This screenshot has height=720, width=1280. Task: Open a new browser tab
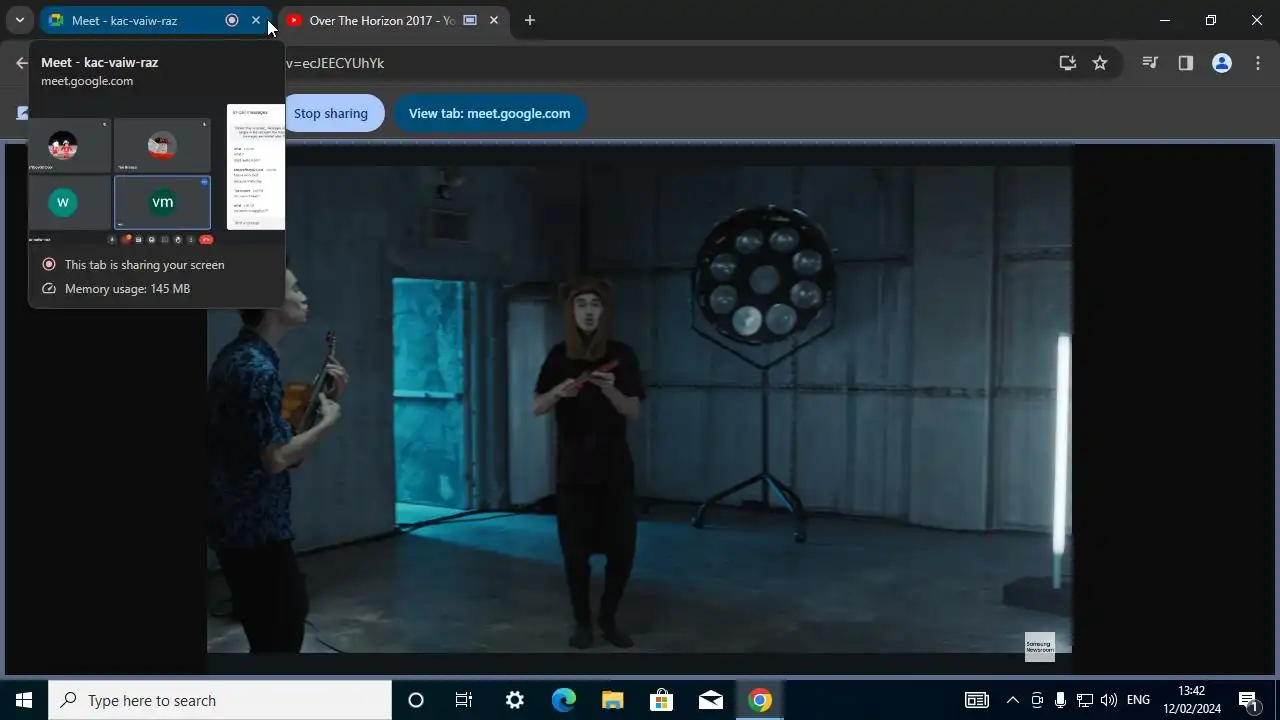530,20
